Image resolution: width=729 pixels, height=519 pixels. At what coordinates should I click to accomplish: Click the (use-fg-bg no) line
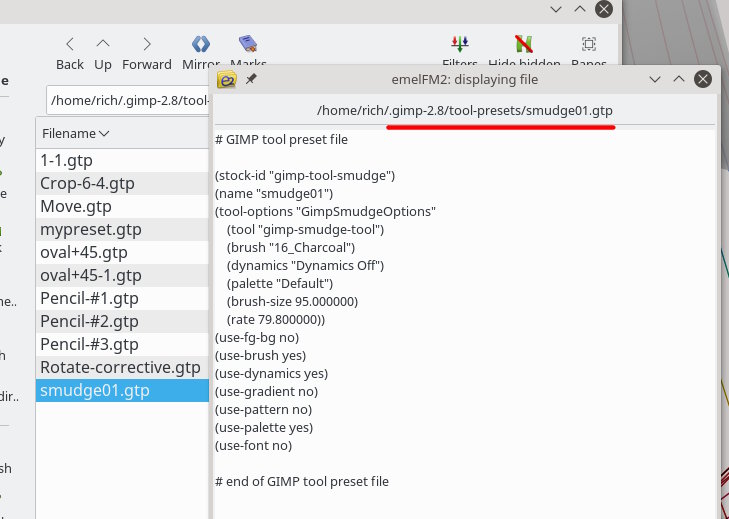pyautogui.click(x=257, y=338)
